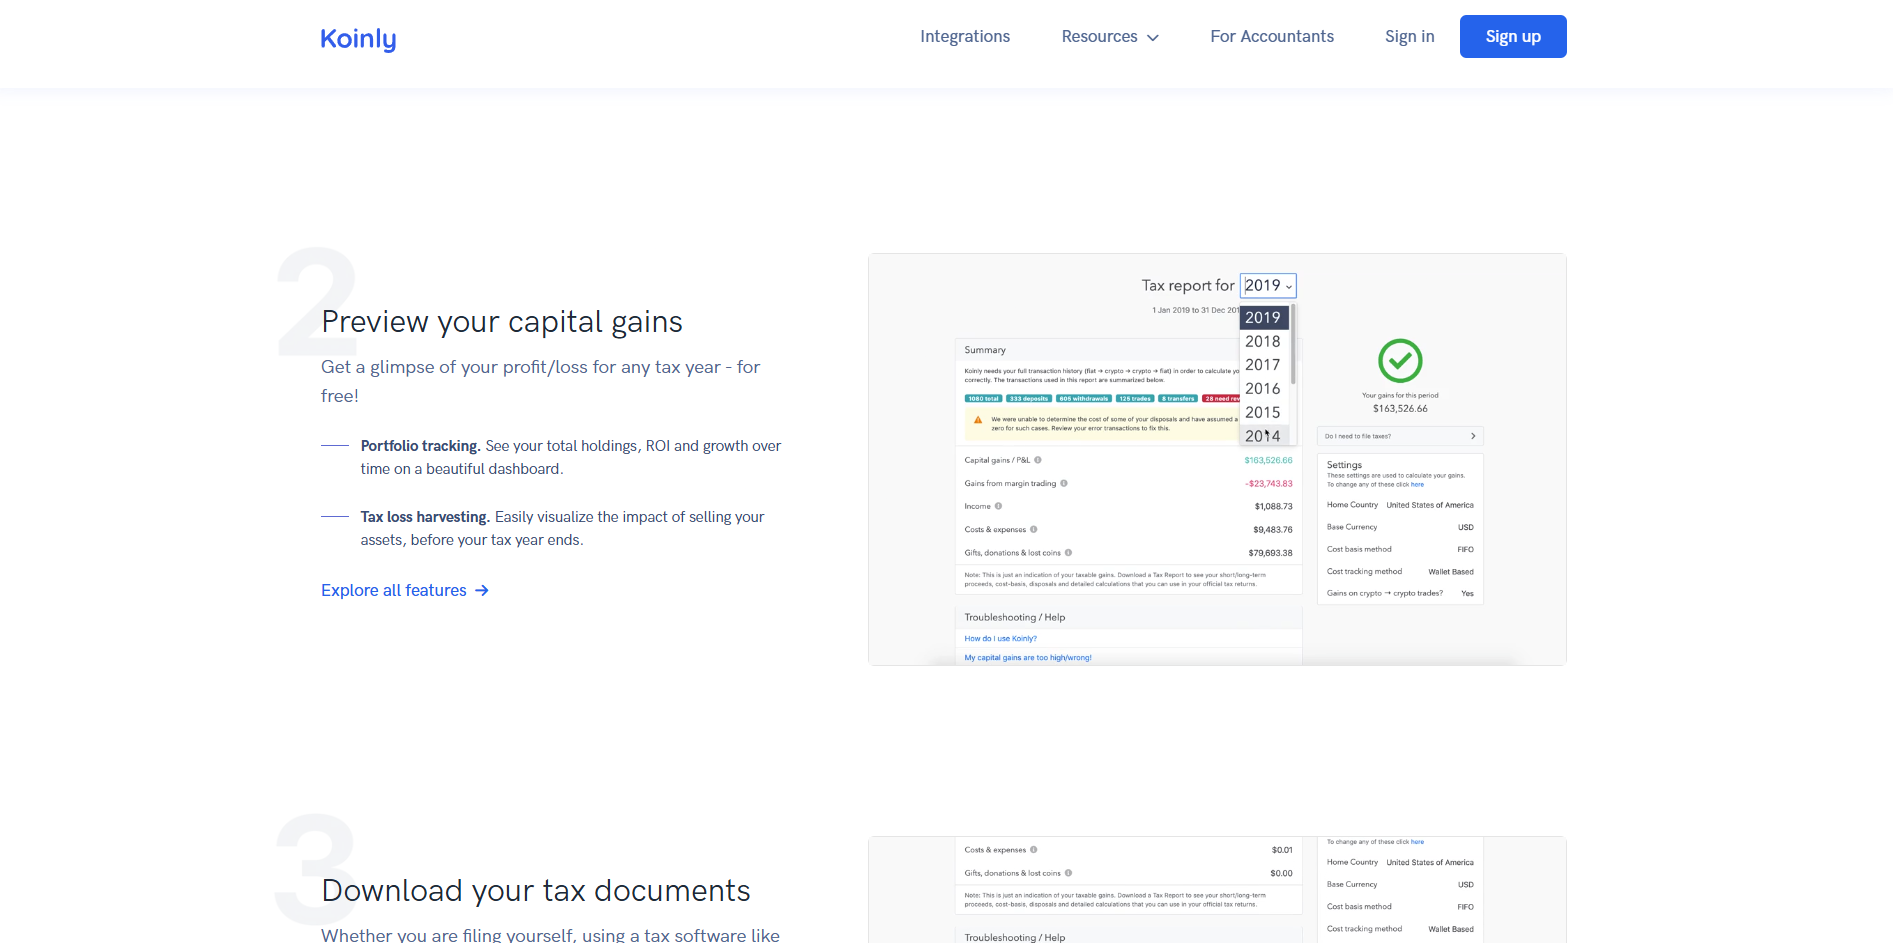Go to the Integrations page

pos(965,37)
